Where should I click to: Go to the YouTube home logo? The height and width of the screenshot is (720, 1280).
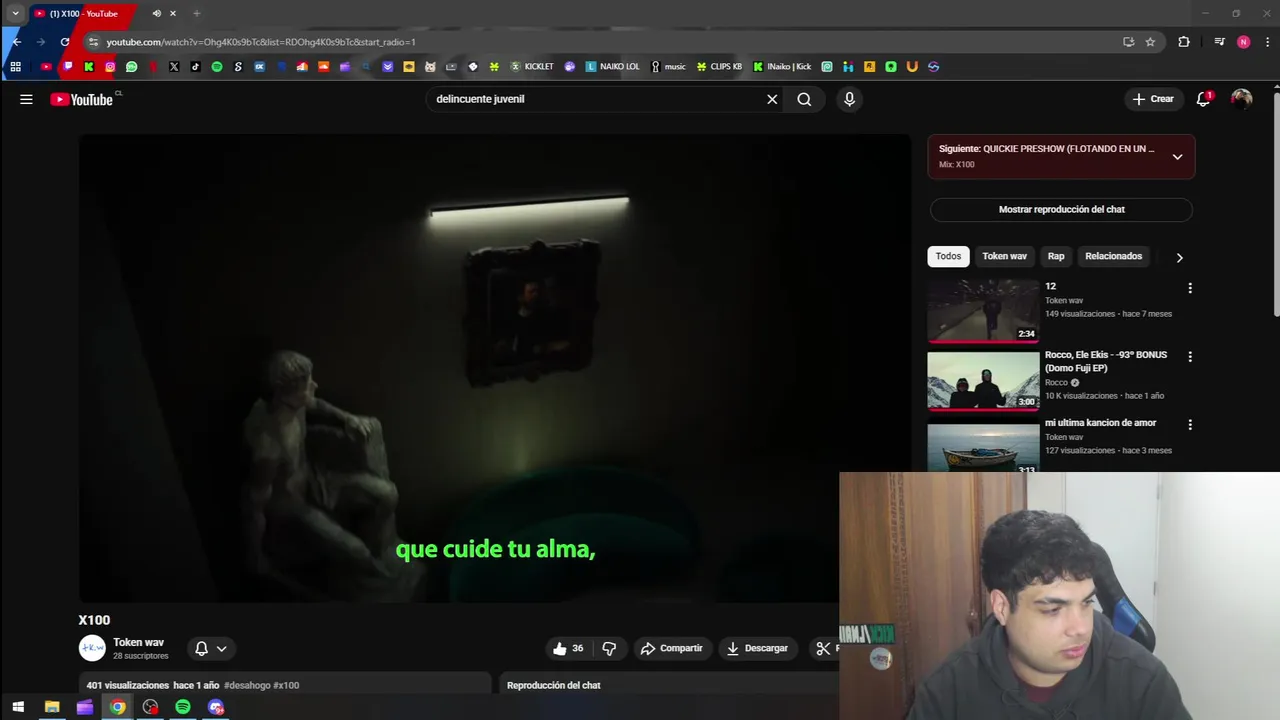coord(82,99)
